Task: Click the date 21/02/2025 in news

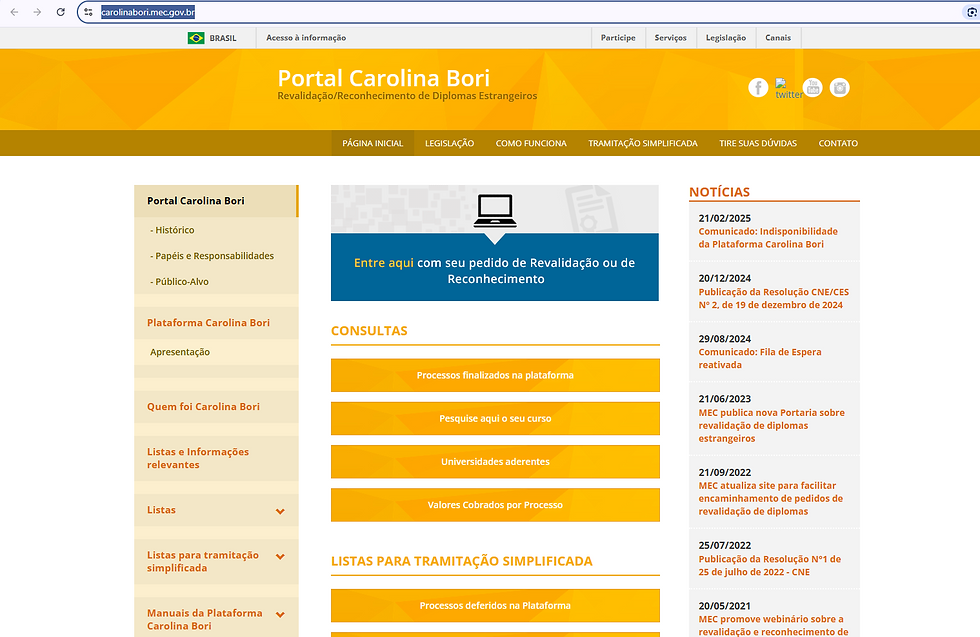Action: [x=724, y=218]
